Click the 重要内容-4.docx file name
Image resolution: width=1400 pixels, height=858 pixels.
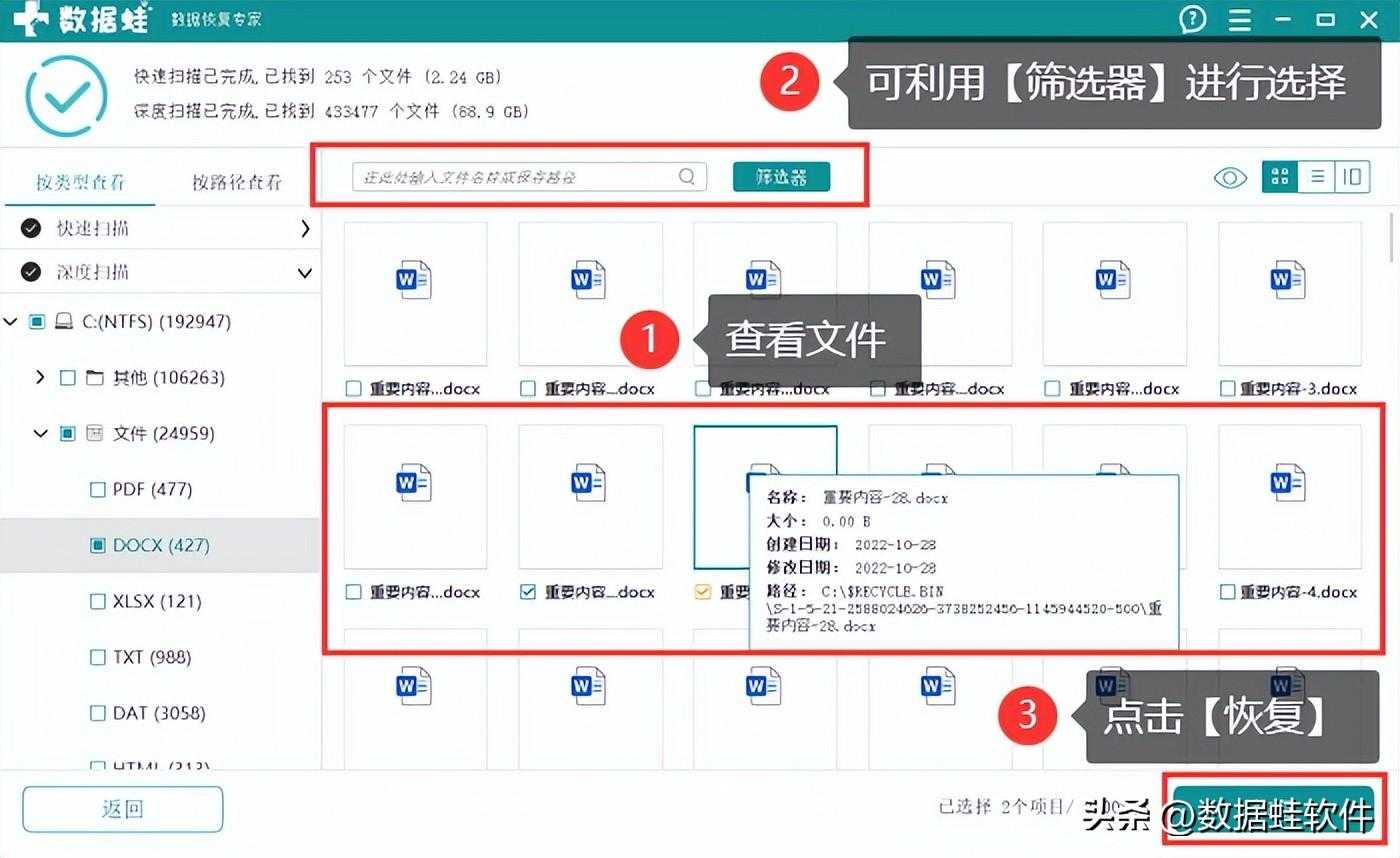[x=1298, y=592]
